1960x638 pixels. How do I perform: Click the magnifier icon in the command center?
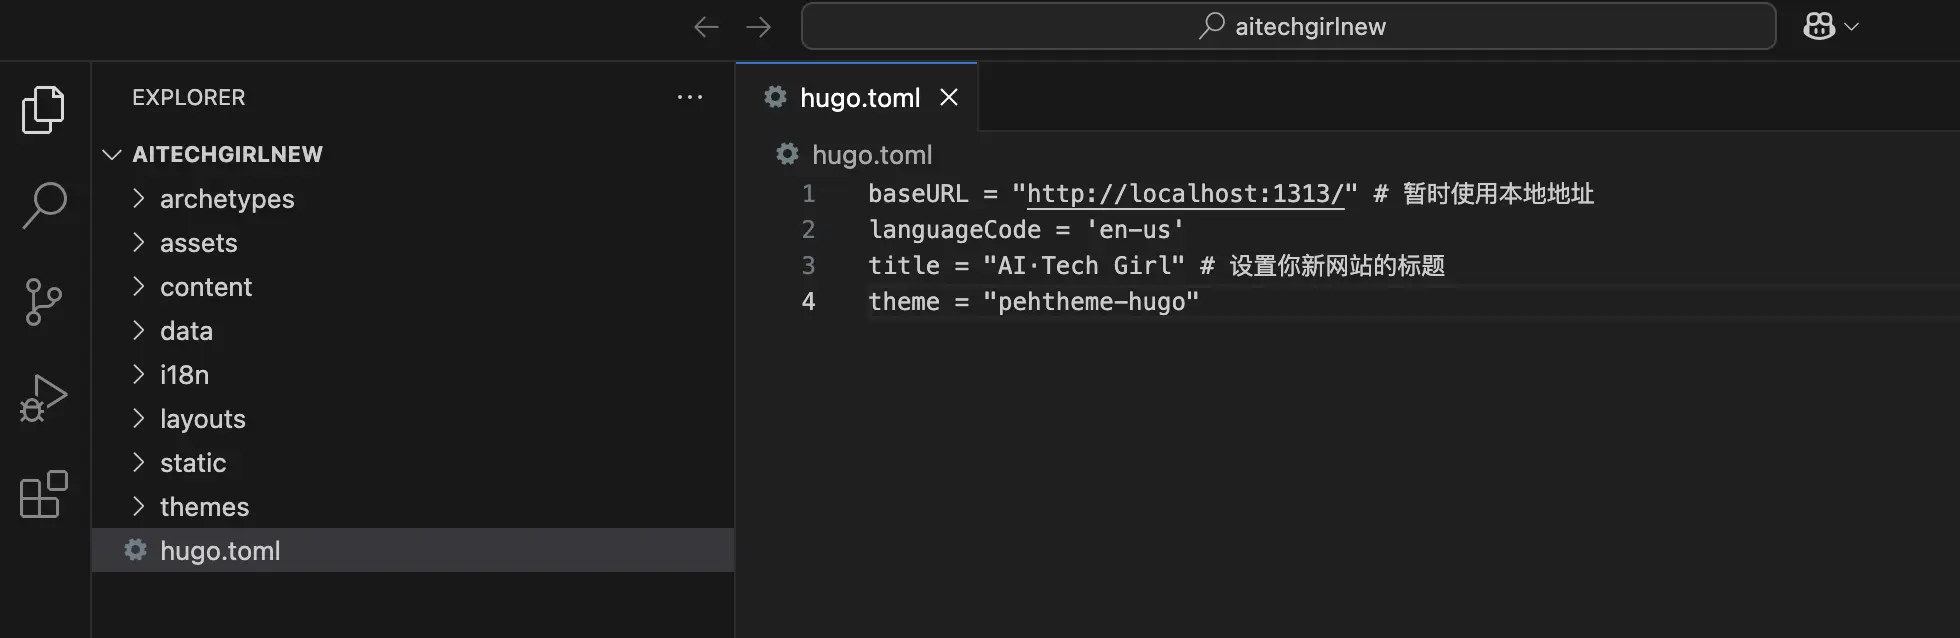click(1211, 26)
